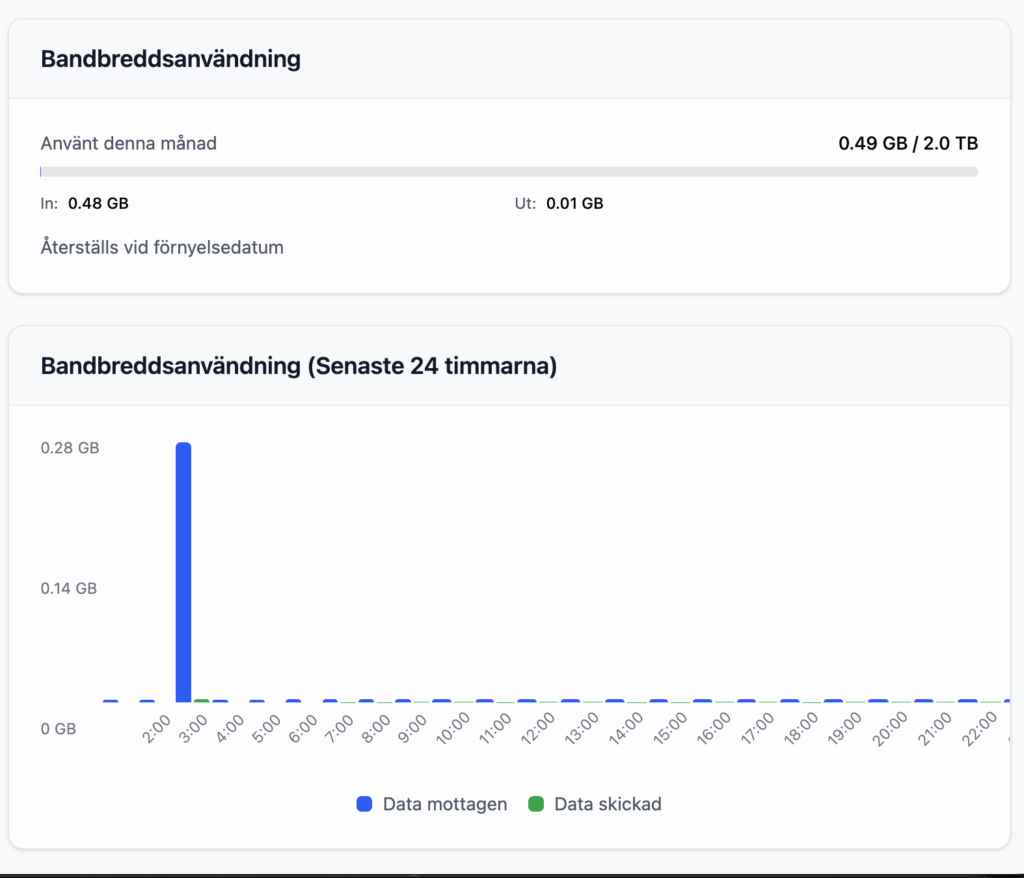Click the Ut: 0.01 GB value
The image size is (1024, 878).
coord(574,204)
